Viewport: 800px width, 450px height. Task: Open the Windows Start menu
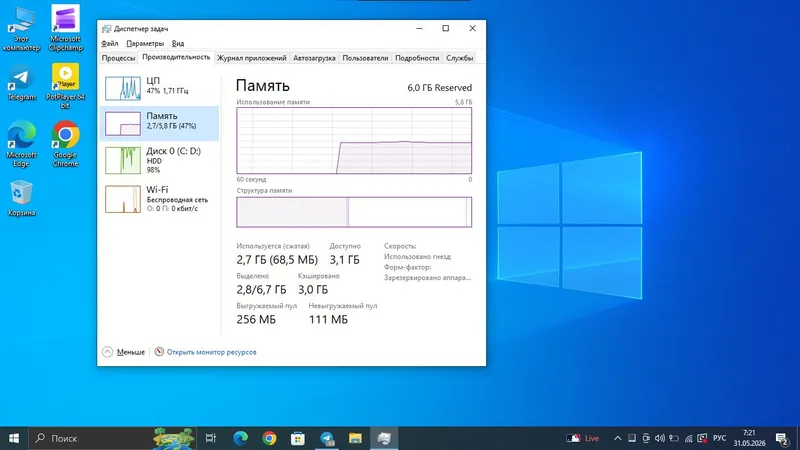click(14, 438)
